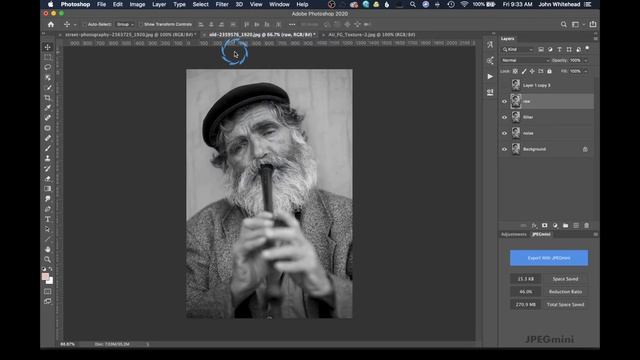This screenshot has width=640, height=360.
Task: Swap foreground and background colors icon
Action: [51, 269]
